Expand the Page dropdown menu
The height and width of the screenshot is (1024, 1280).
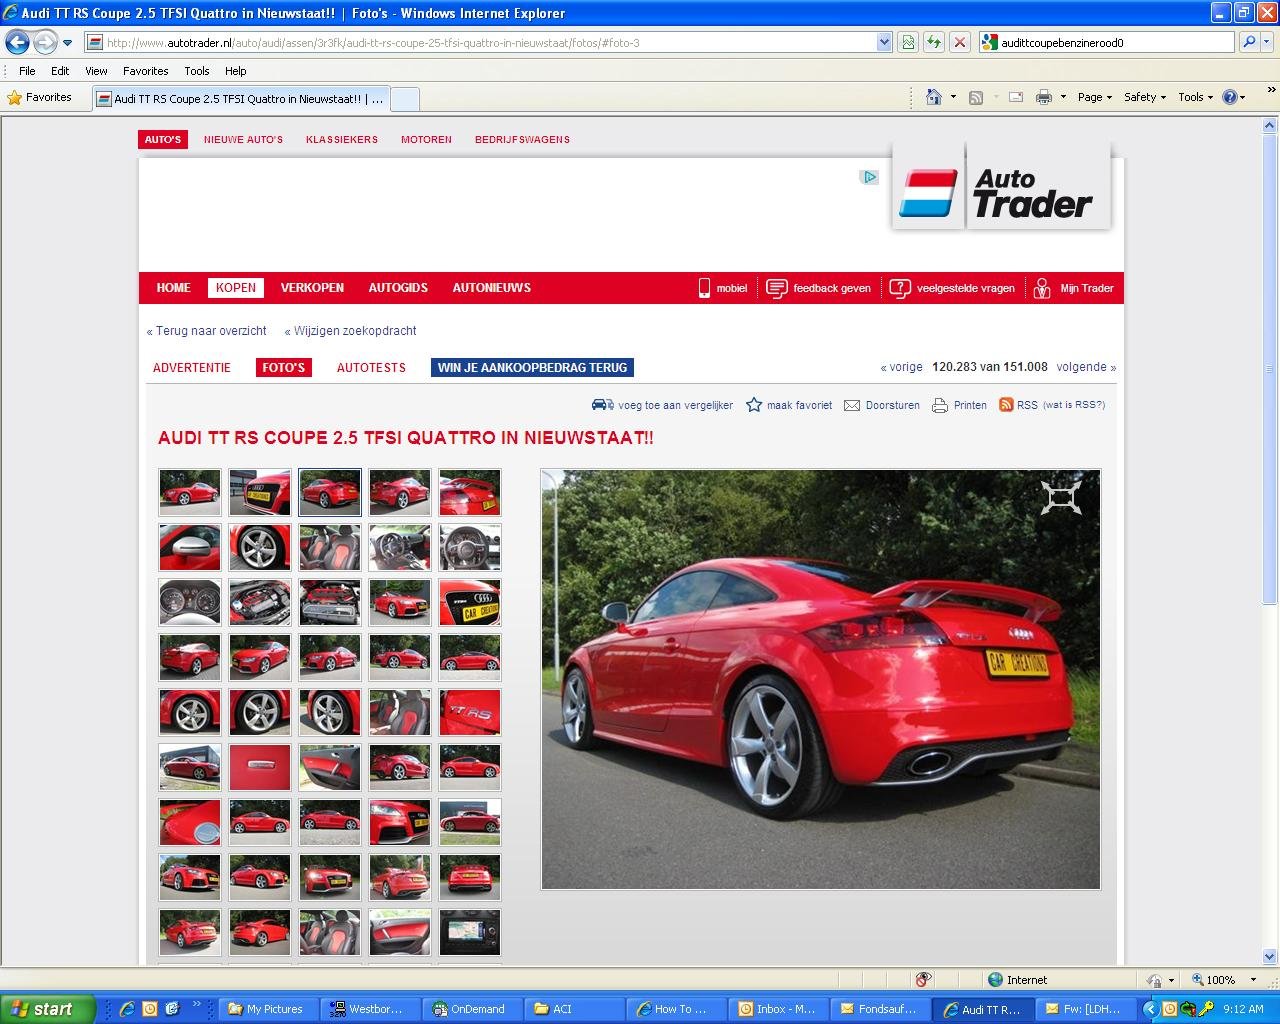pyautogui.click(x=1094, y=97)
